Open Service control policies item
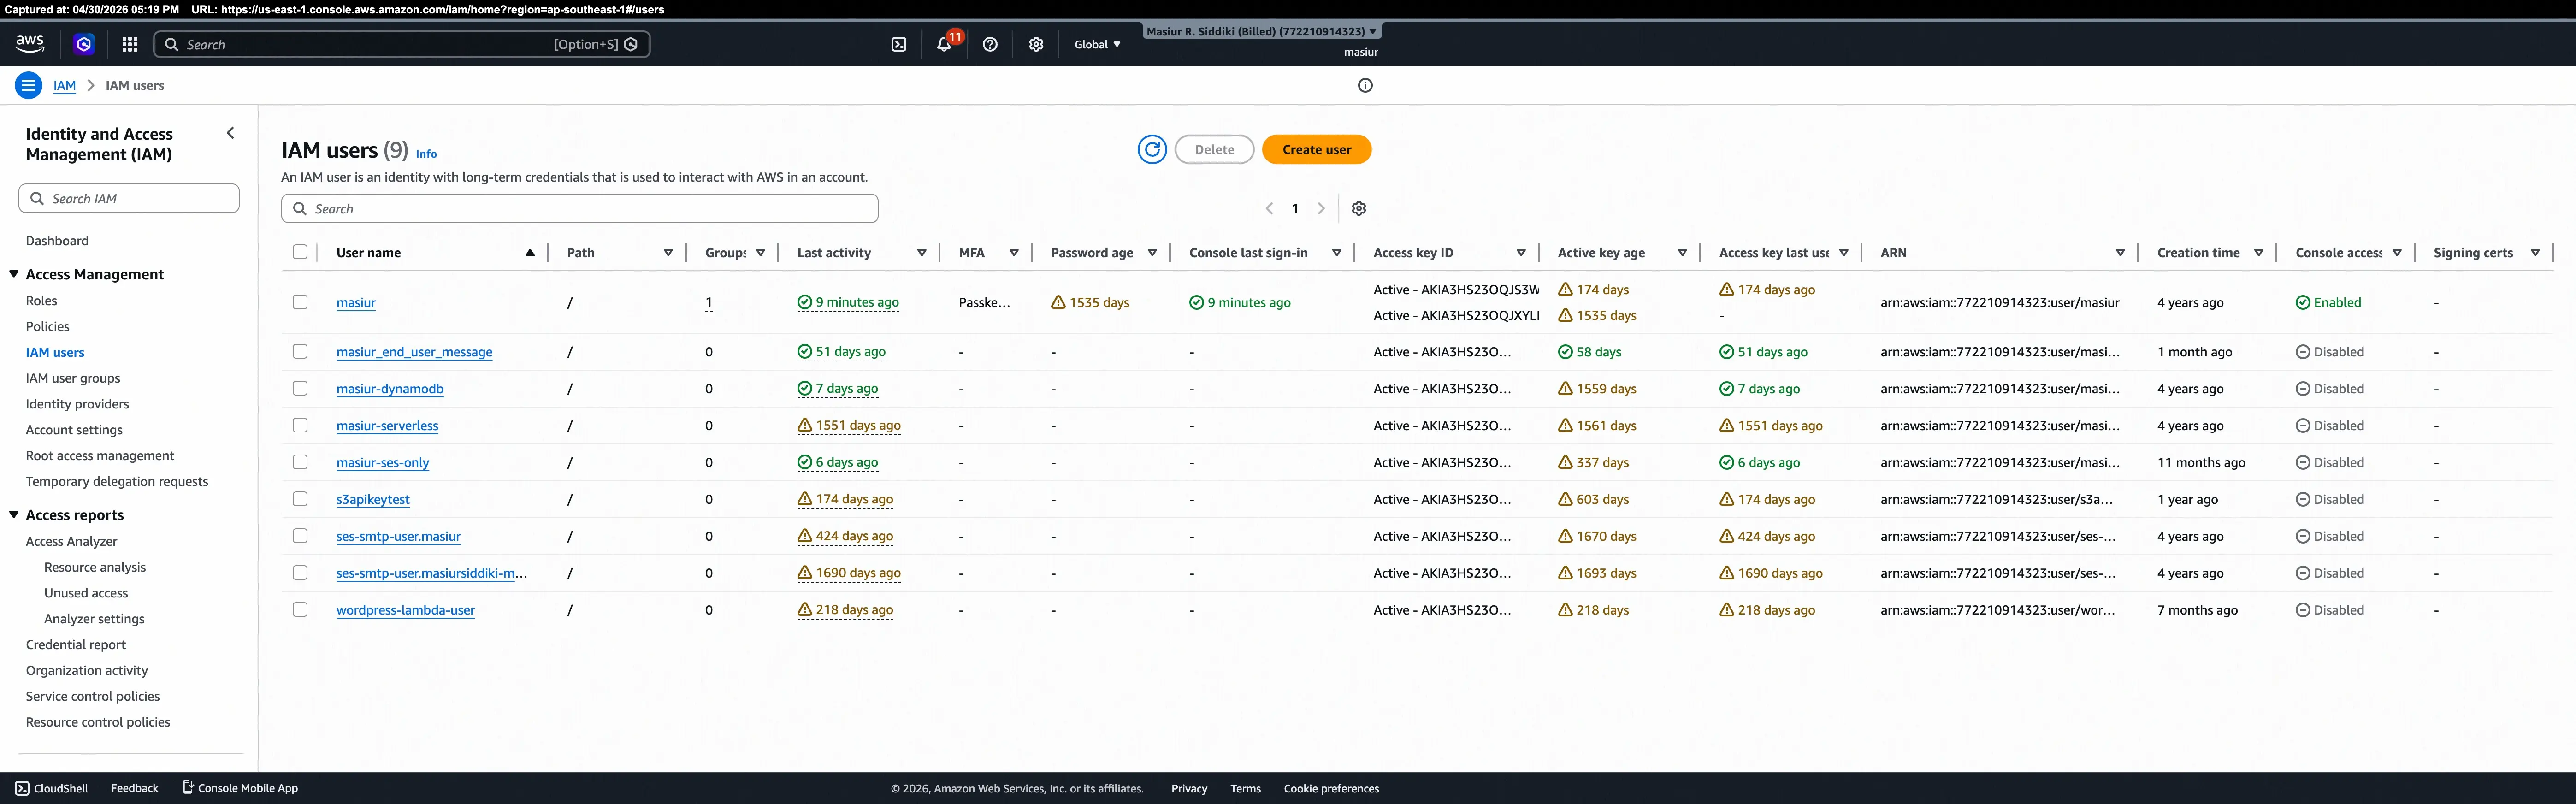Screen dimensions: 2576x804 point(93,696)
